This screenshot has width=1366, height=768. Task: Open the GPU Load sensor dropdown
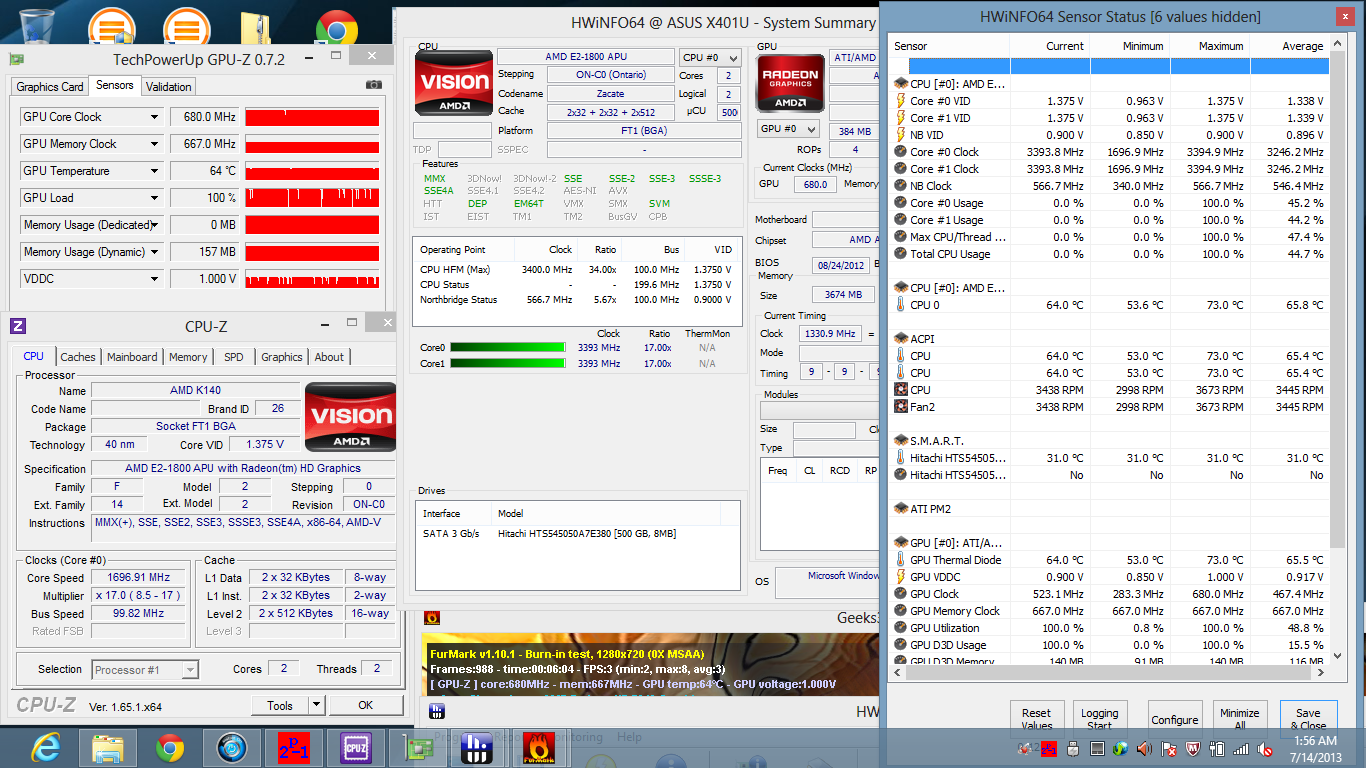[154, 198]
